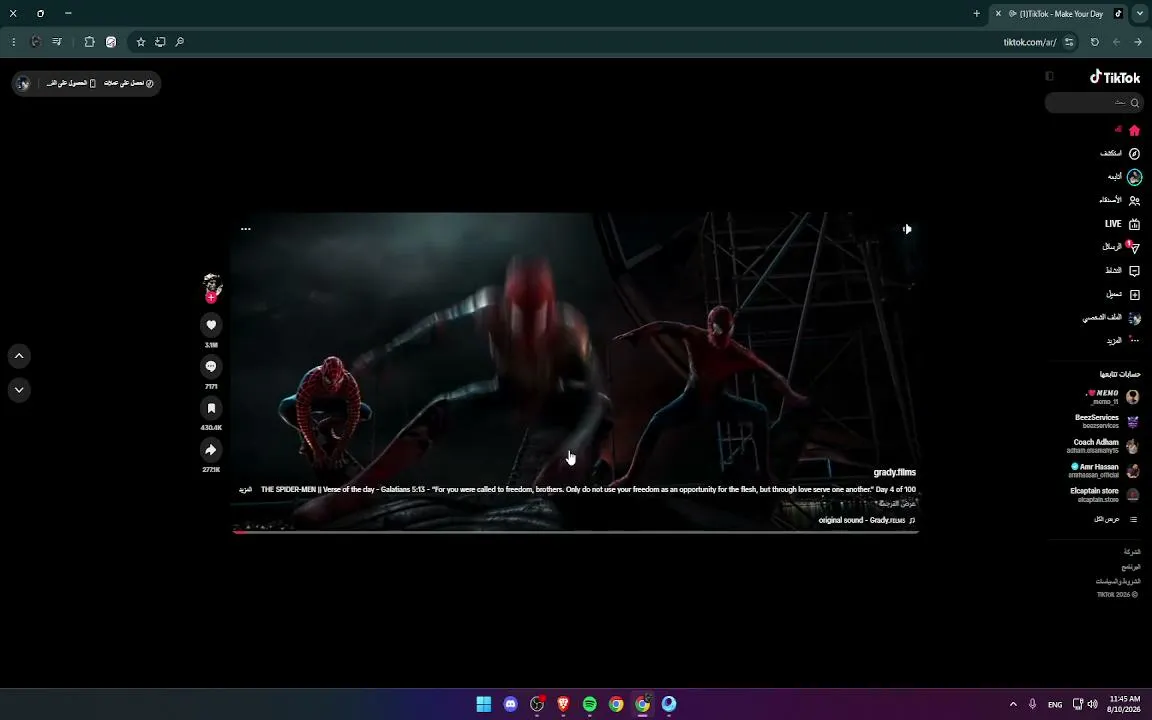Reload the page

(1095, 42)
